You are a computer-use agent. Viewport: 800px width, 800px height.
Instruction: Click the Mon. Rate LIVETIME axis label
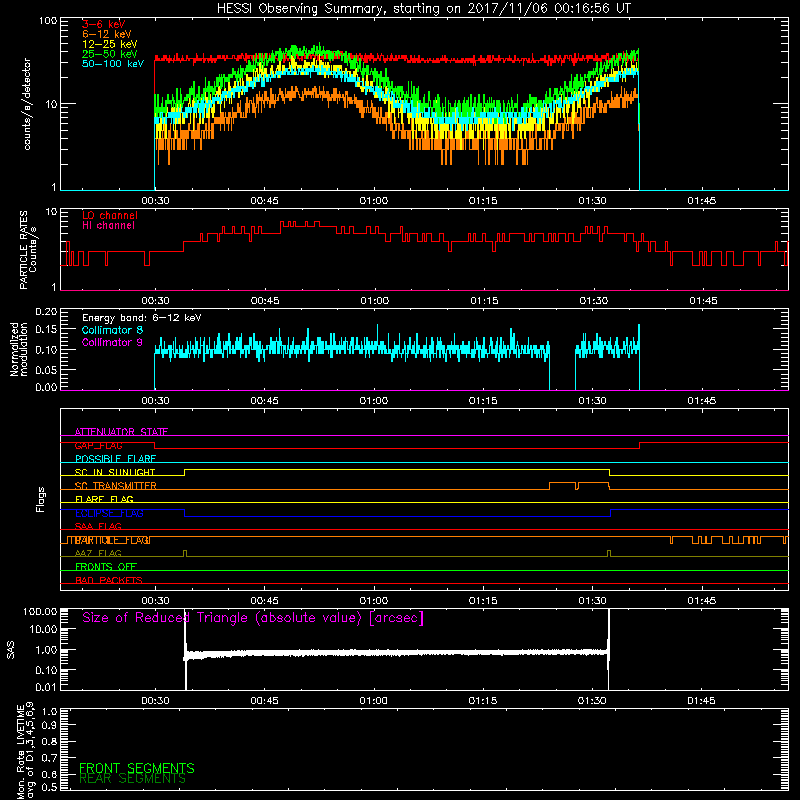pos(25,750)
